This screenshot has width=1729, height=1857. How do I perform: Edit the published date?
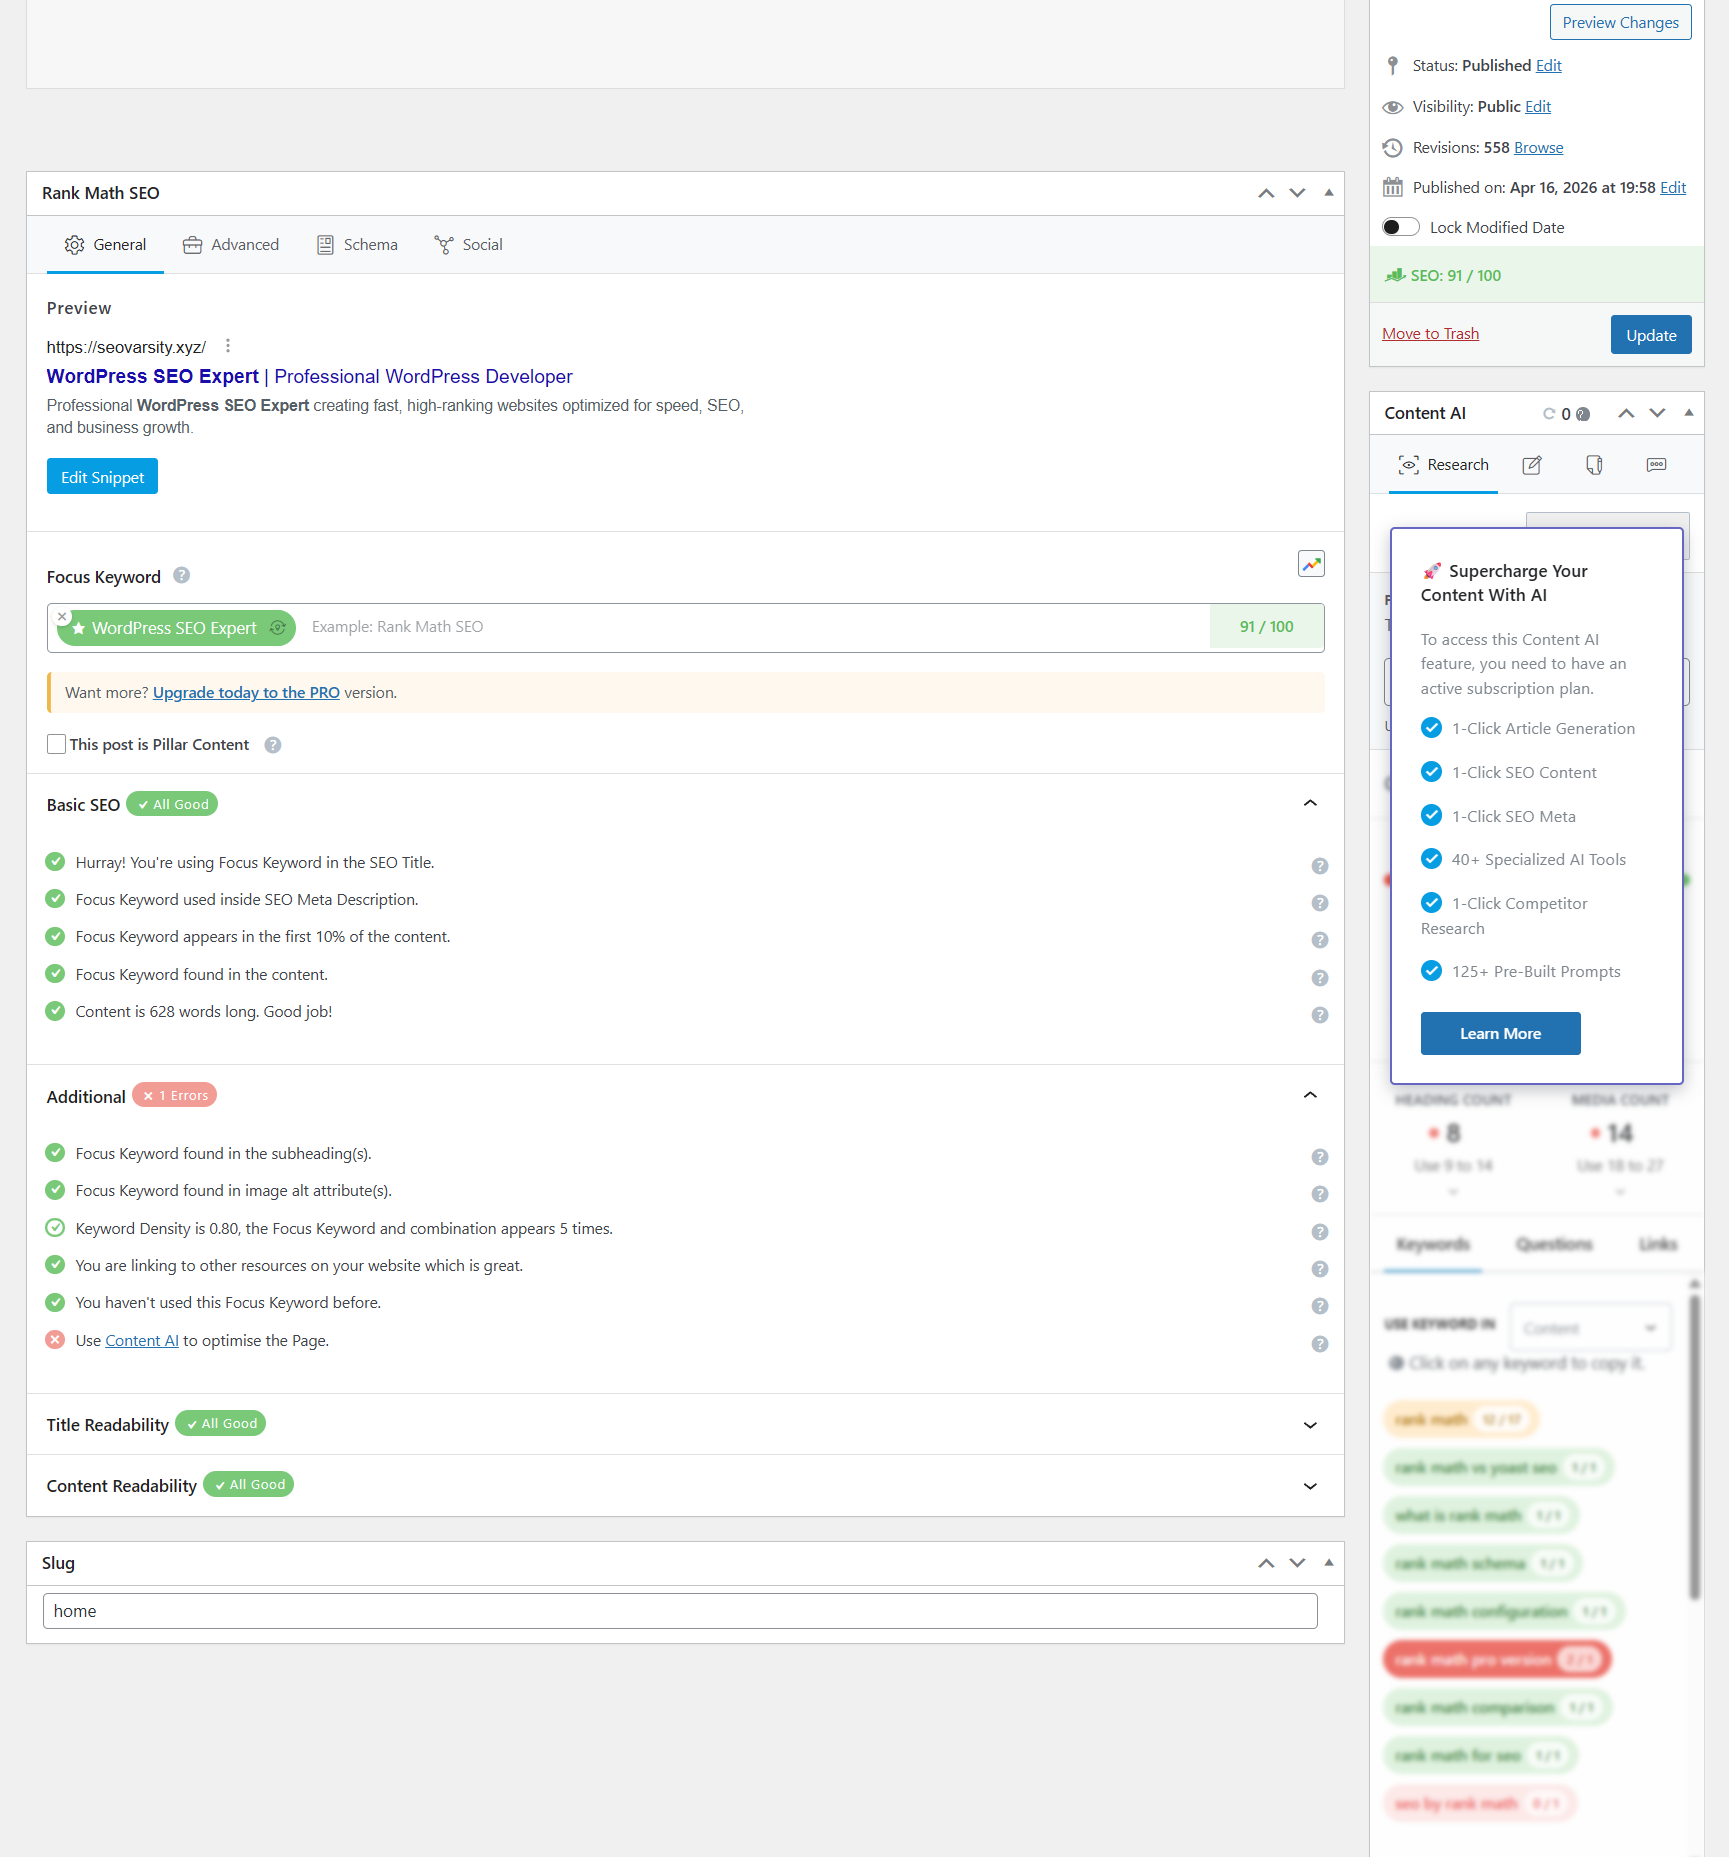coord(1673,188)
